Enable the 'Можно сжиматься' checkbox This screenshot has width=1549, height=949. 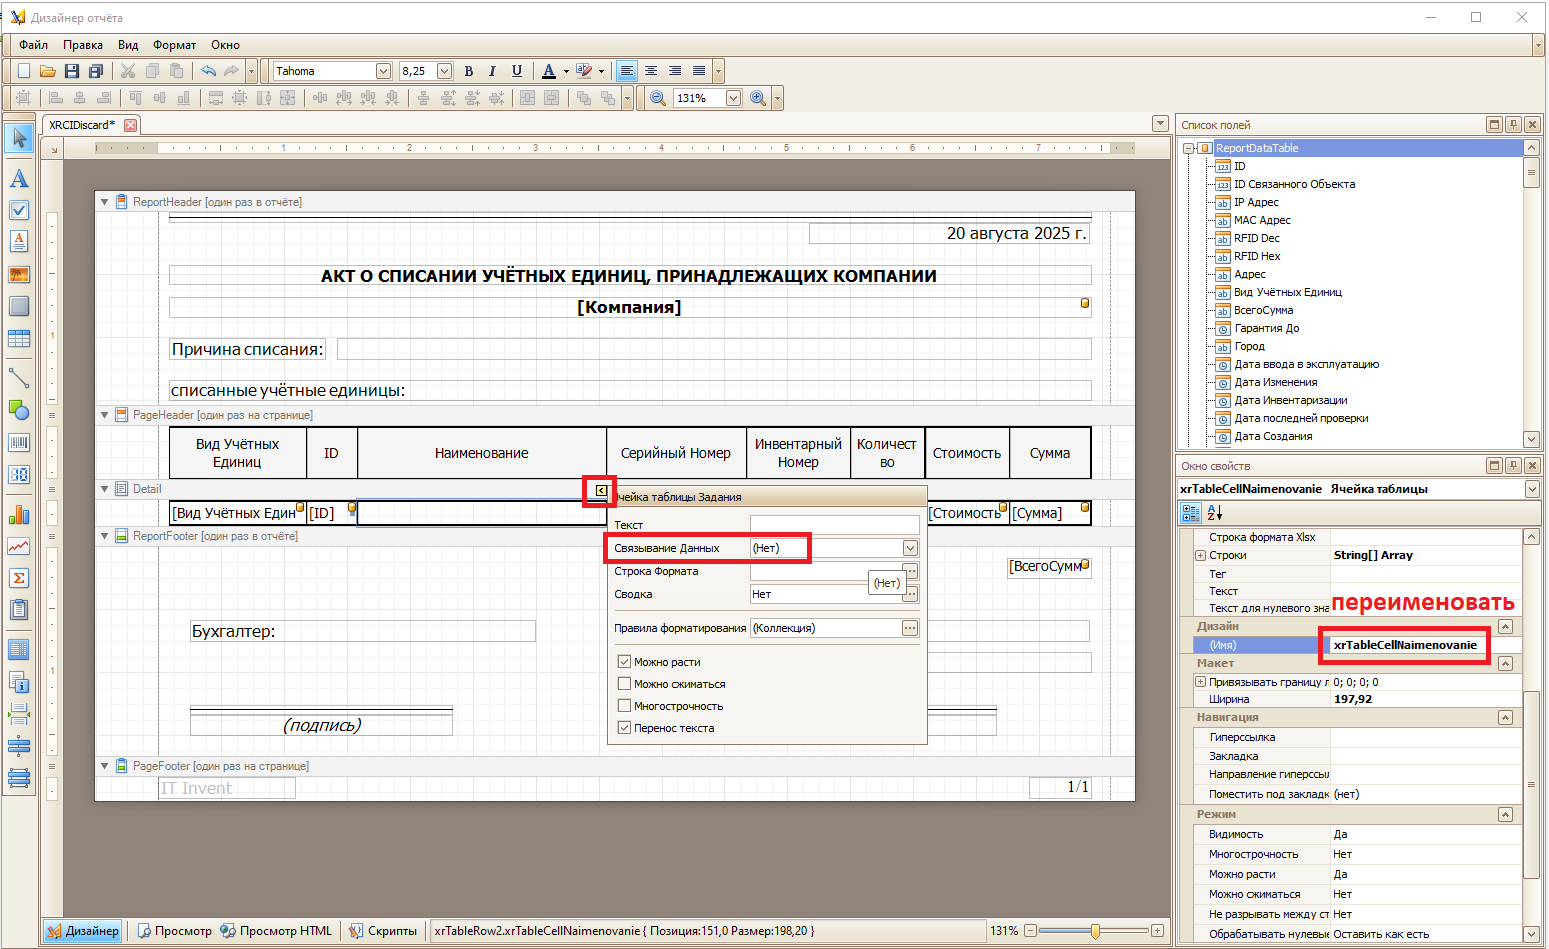point(624,684)
